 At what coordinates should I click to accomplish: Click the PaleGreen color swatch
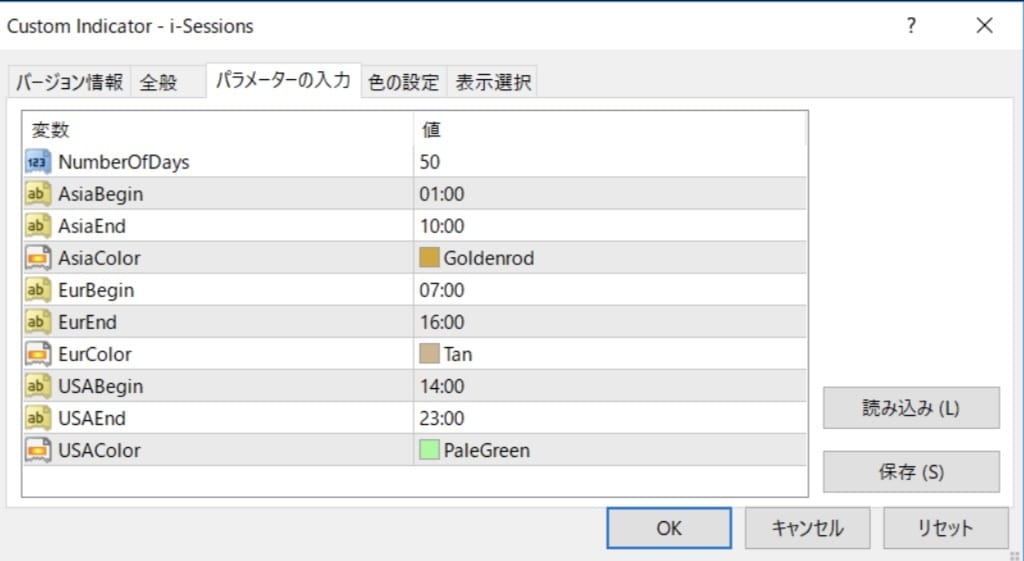pyautogui.click(x=429, y=450)
